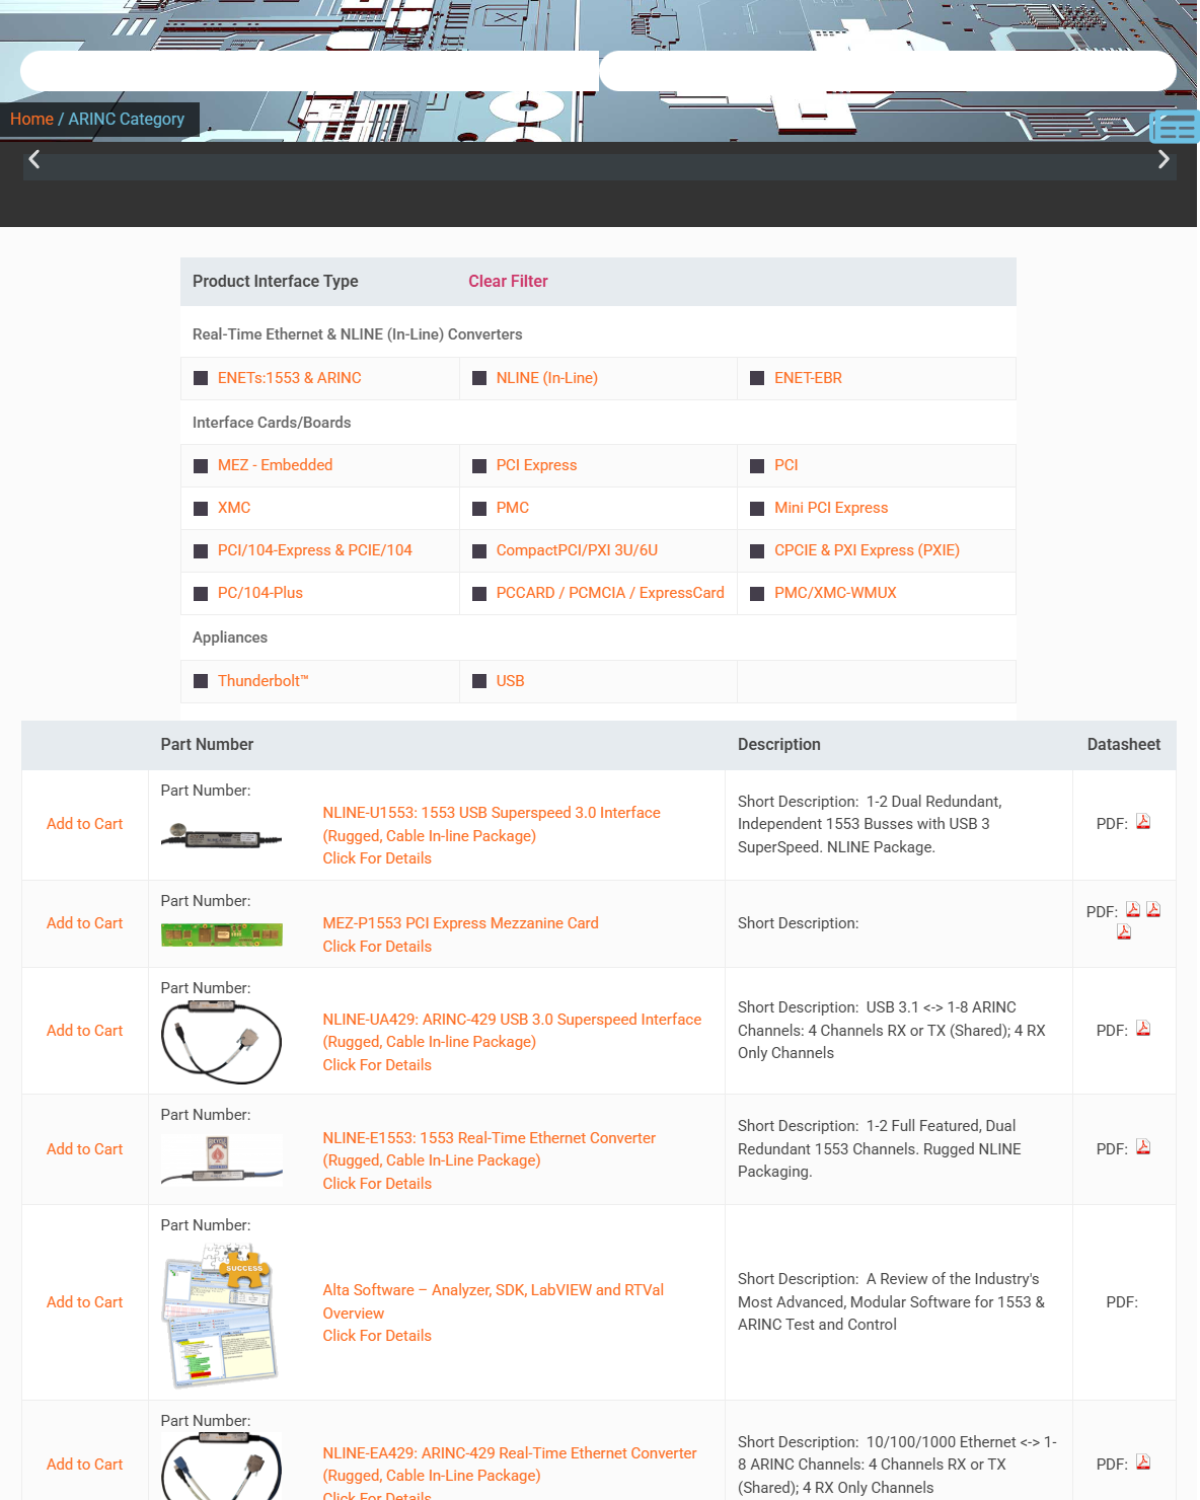Open the NLINE-U1553 datasheet PDF icon
This screenshot has height=1500, width=1200.
(x=1143, y=822)
